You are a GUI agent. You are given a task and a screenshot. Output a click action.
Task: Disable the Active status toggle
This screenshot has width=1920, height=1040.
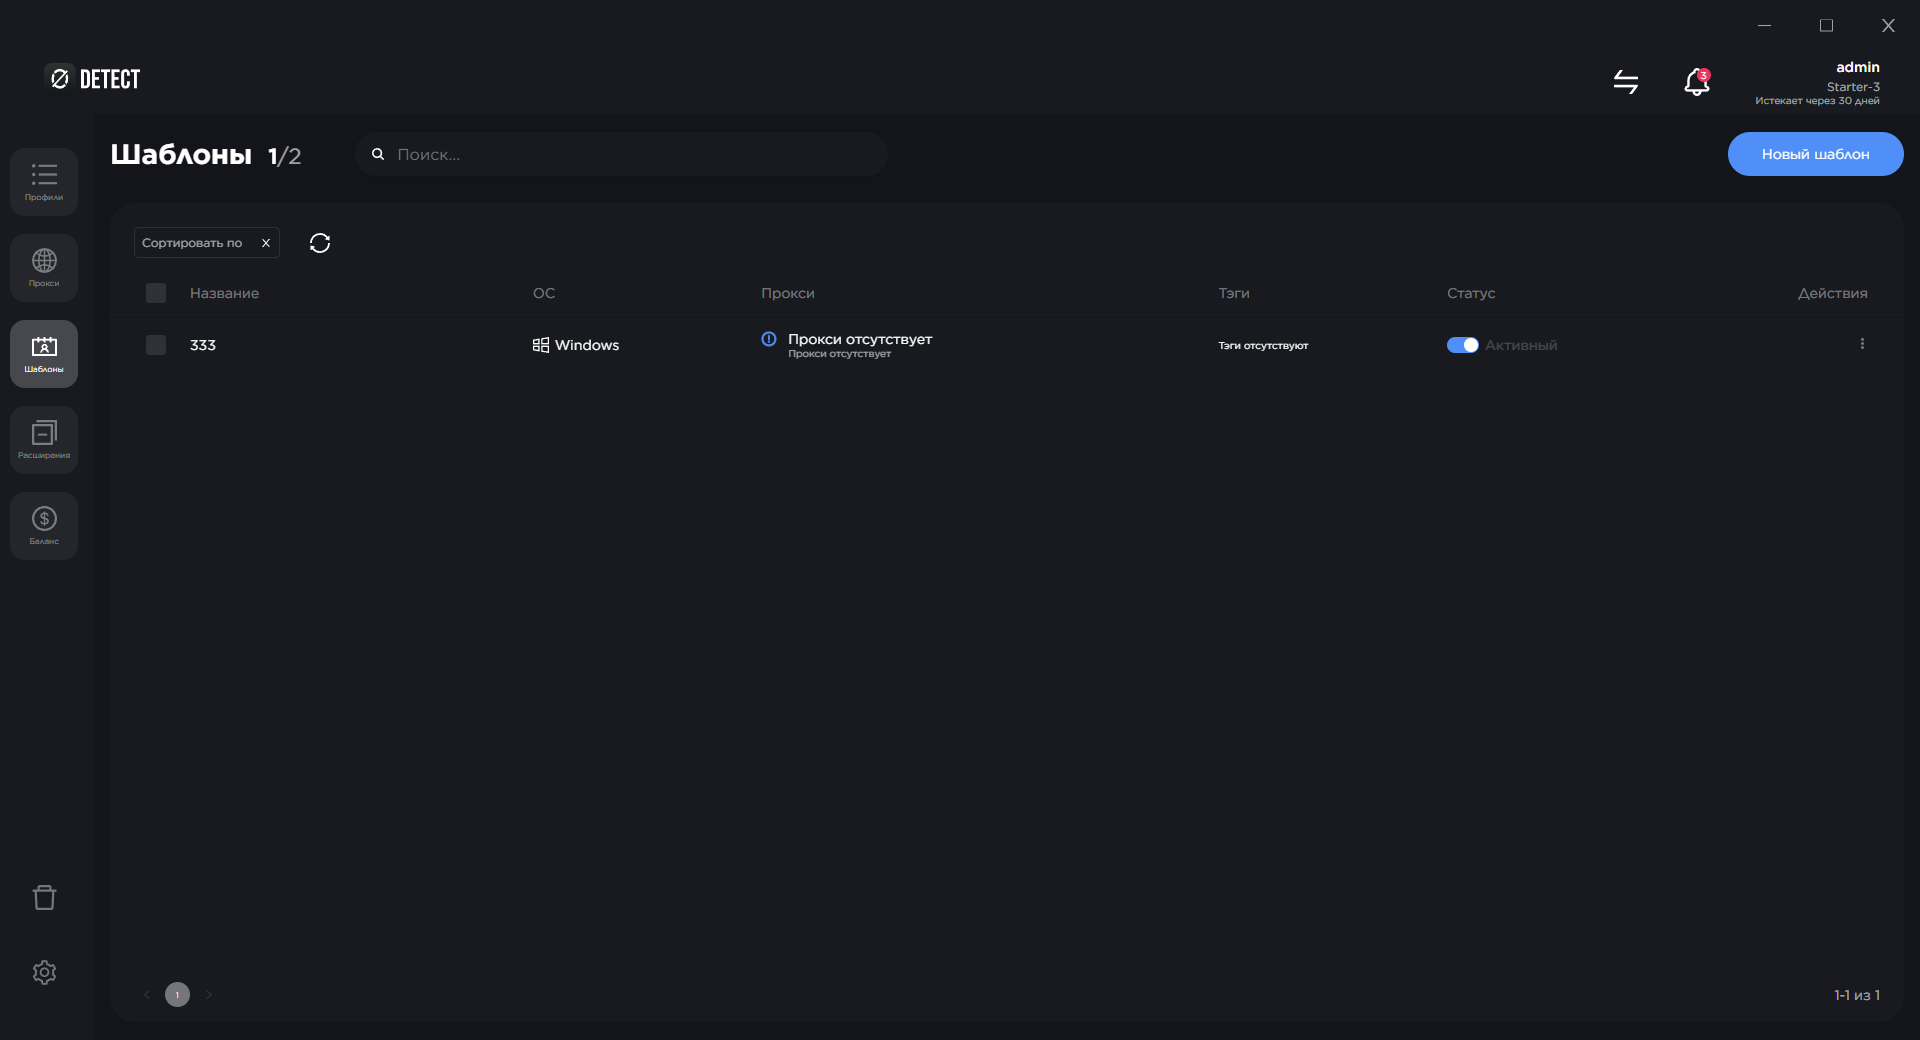(1462, 345)
